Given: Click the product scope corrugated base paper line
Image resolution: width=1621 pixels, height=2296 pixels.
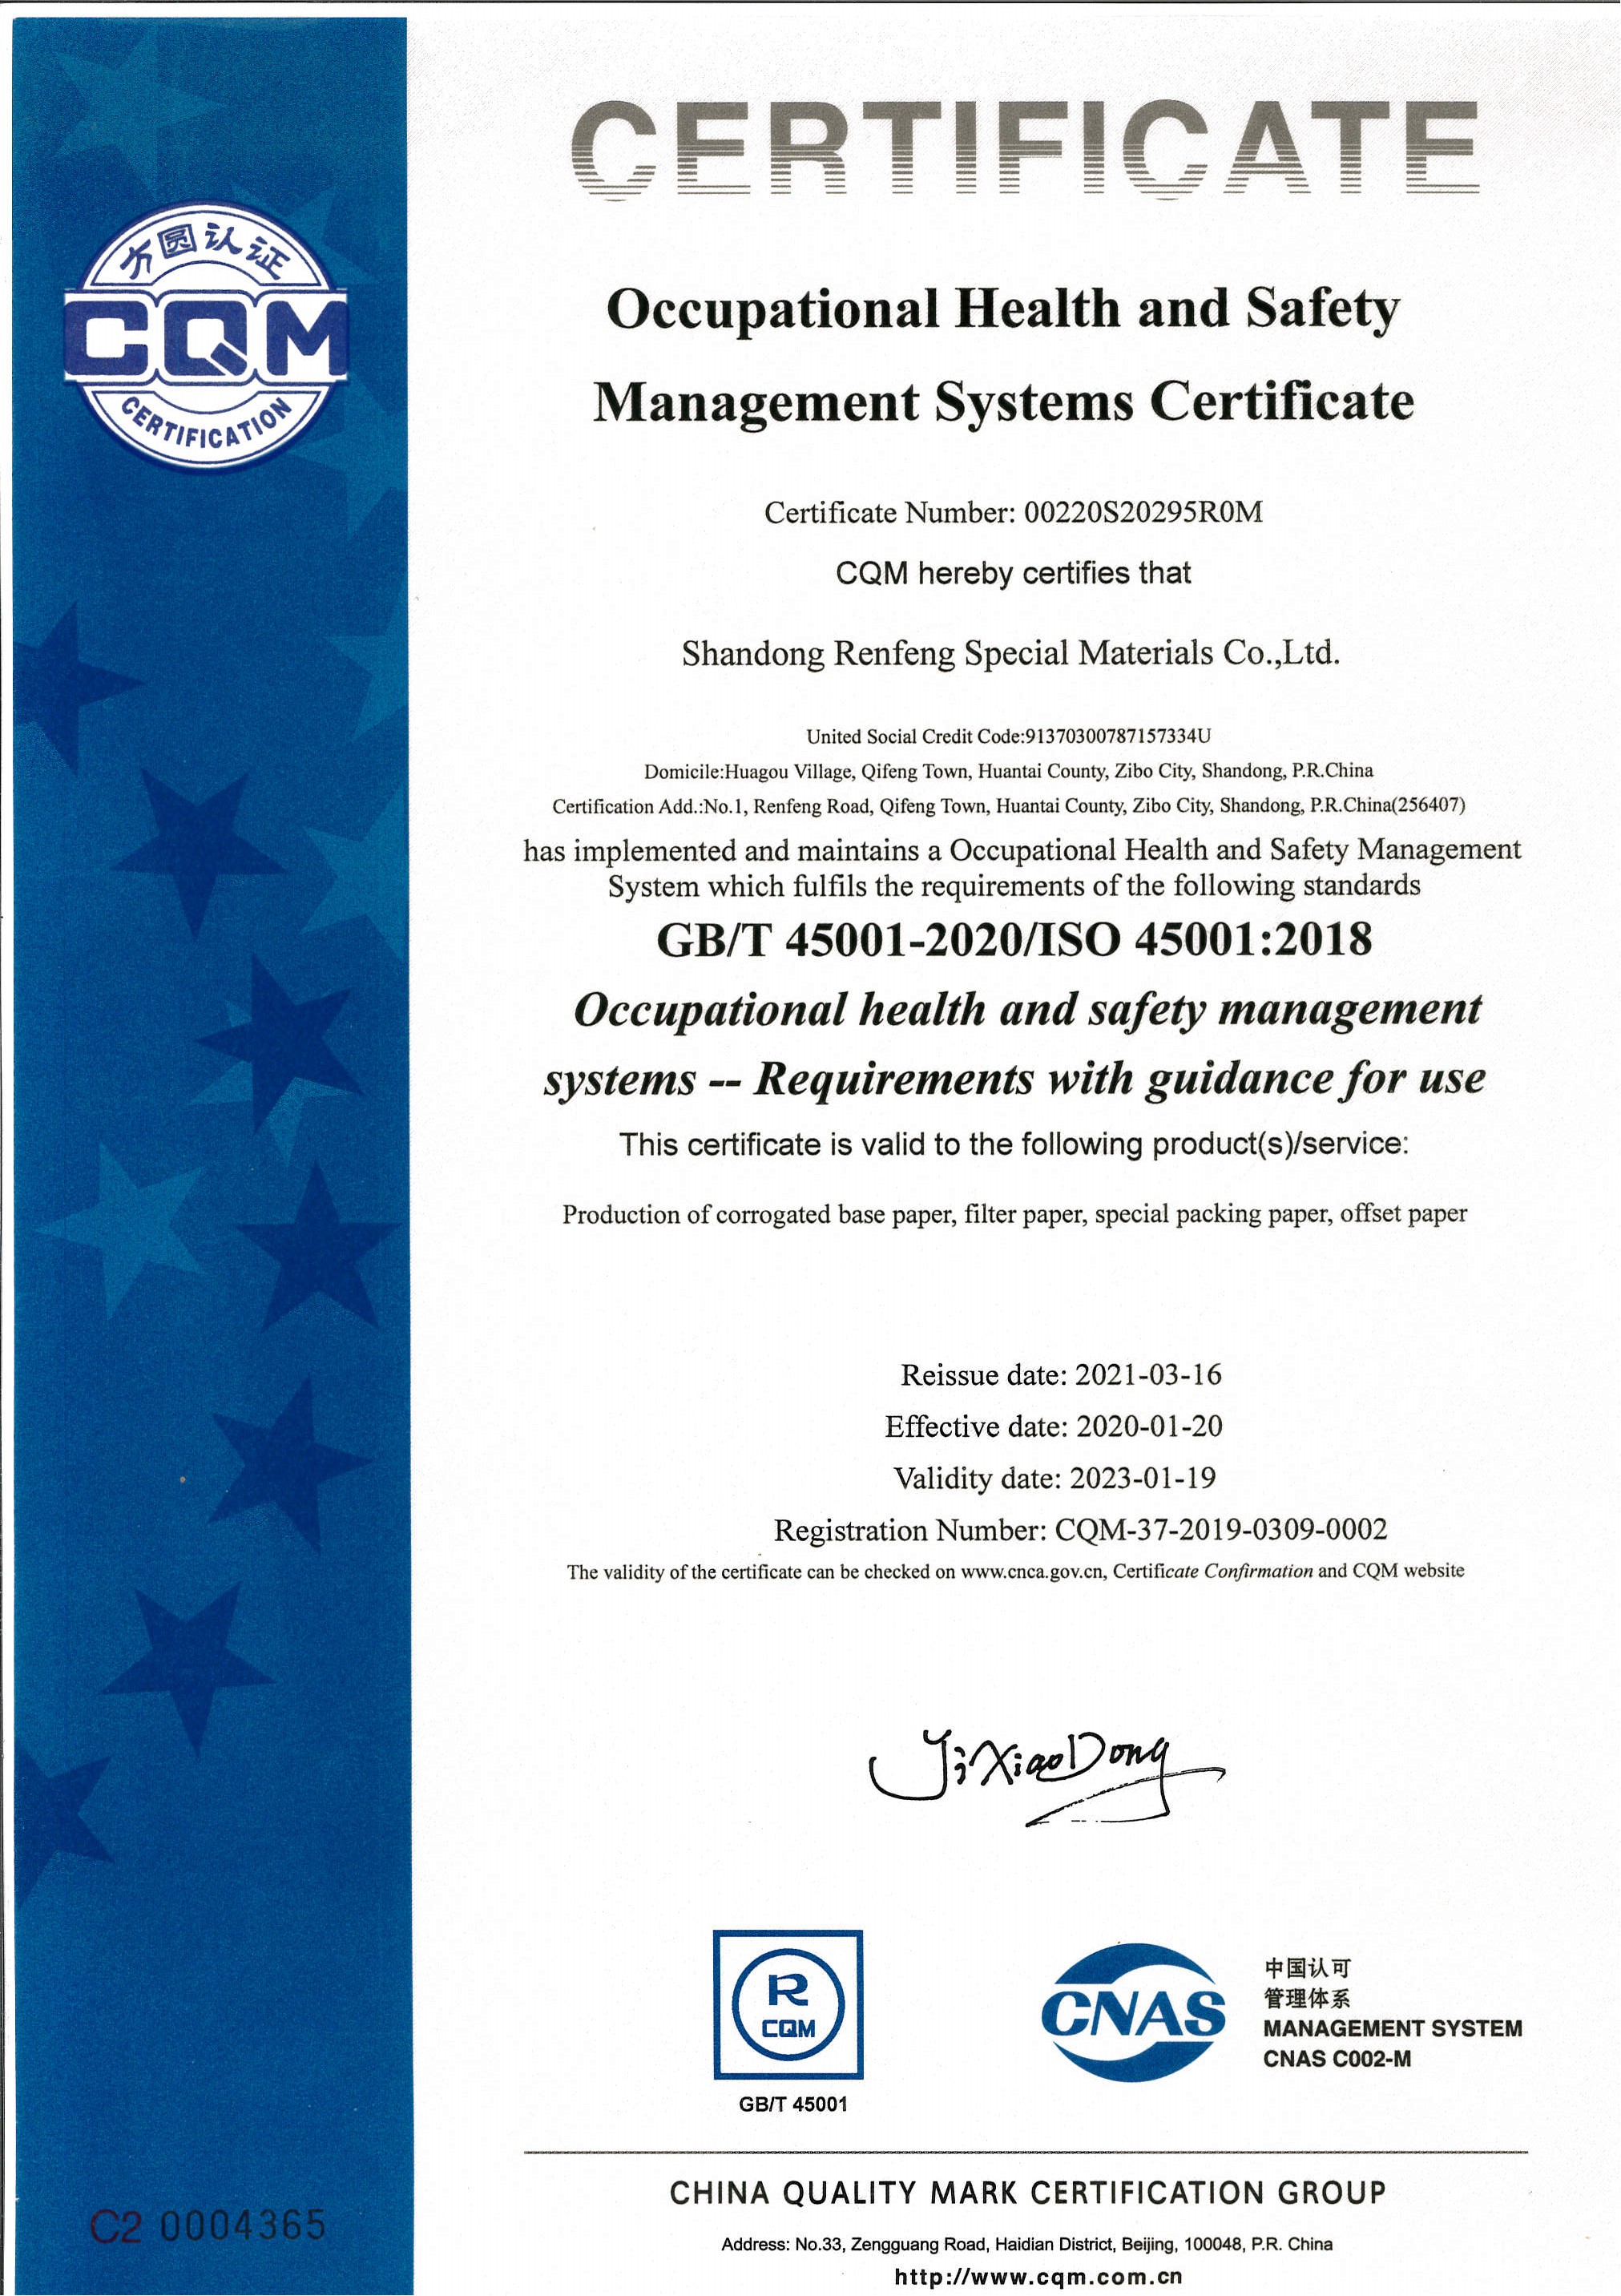Looking at the screenshot, I should coord(1014,1214).
